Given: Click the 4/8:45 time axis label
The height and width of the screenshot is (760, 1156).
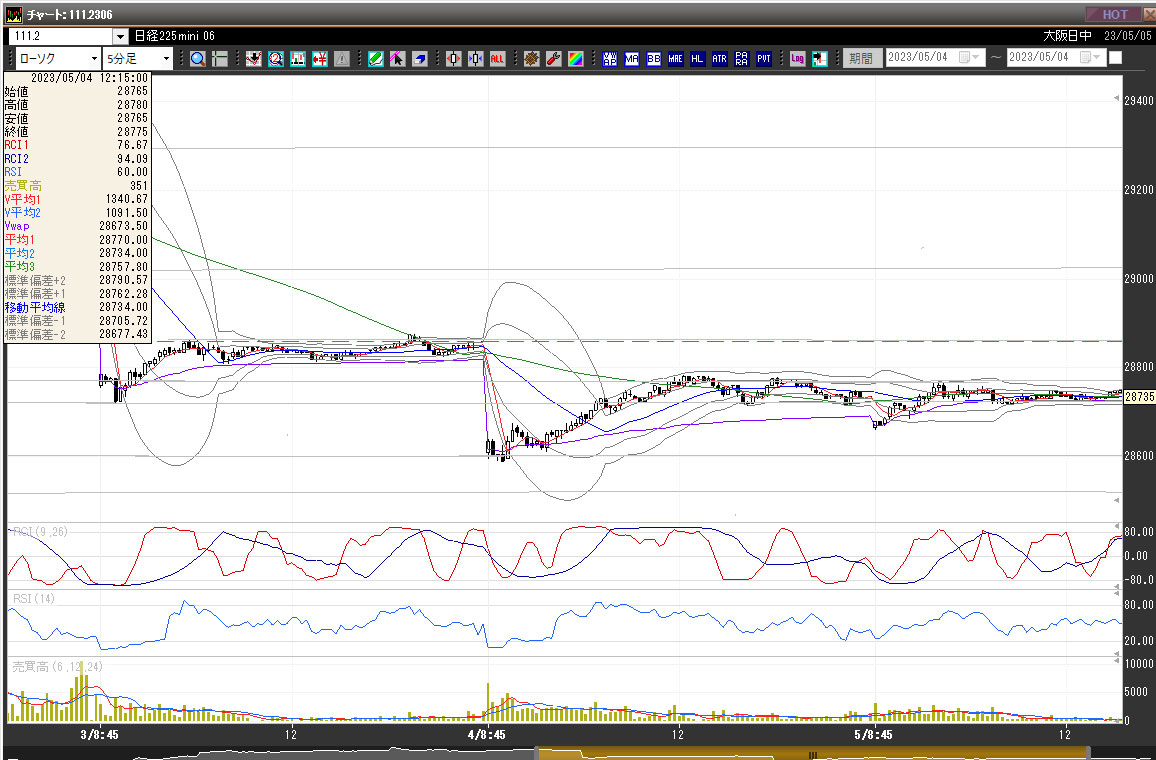Looking at the screenshot, I should pos(487,734).
